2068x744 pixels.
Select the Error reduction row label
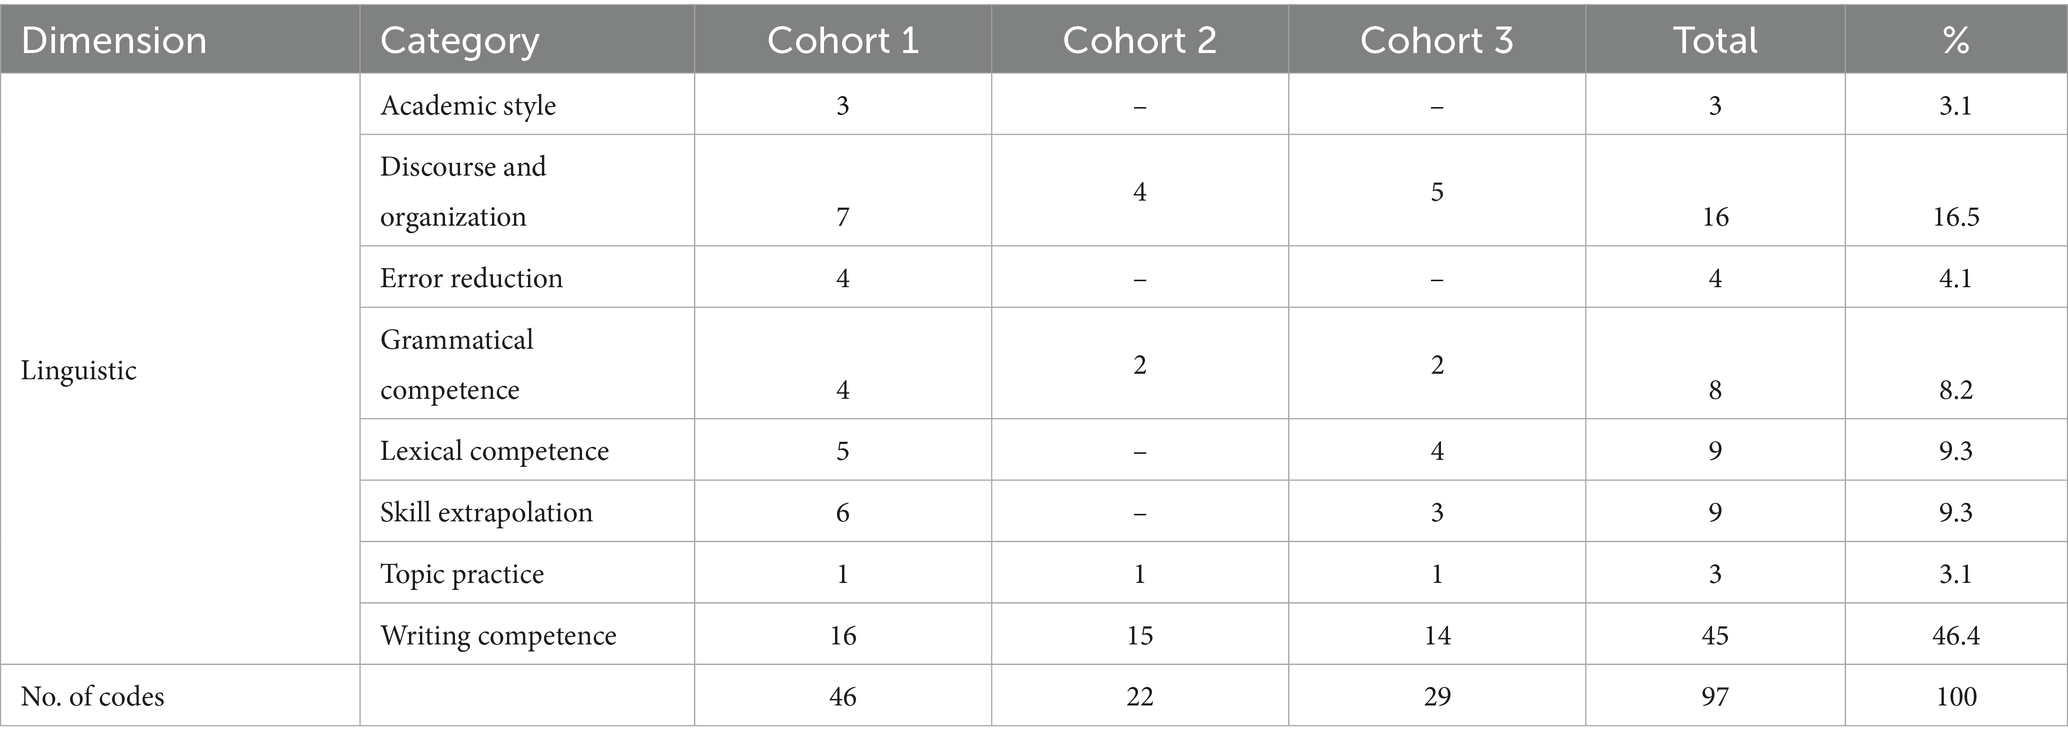(471, 277)
